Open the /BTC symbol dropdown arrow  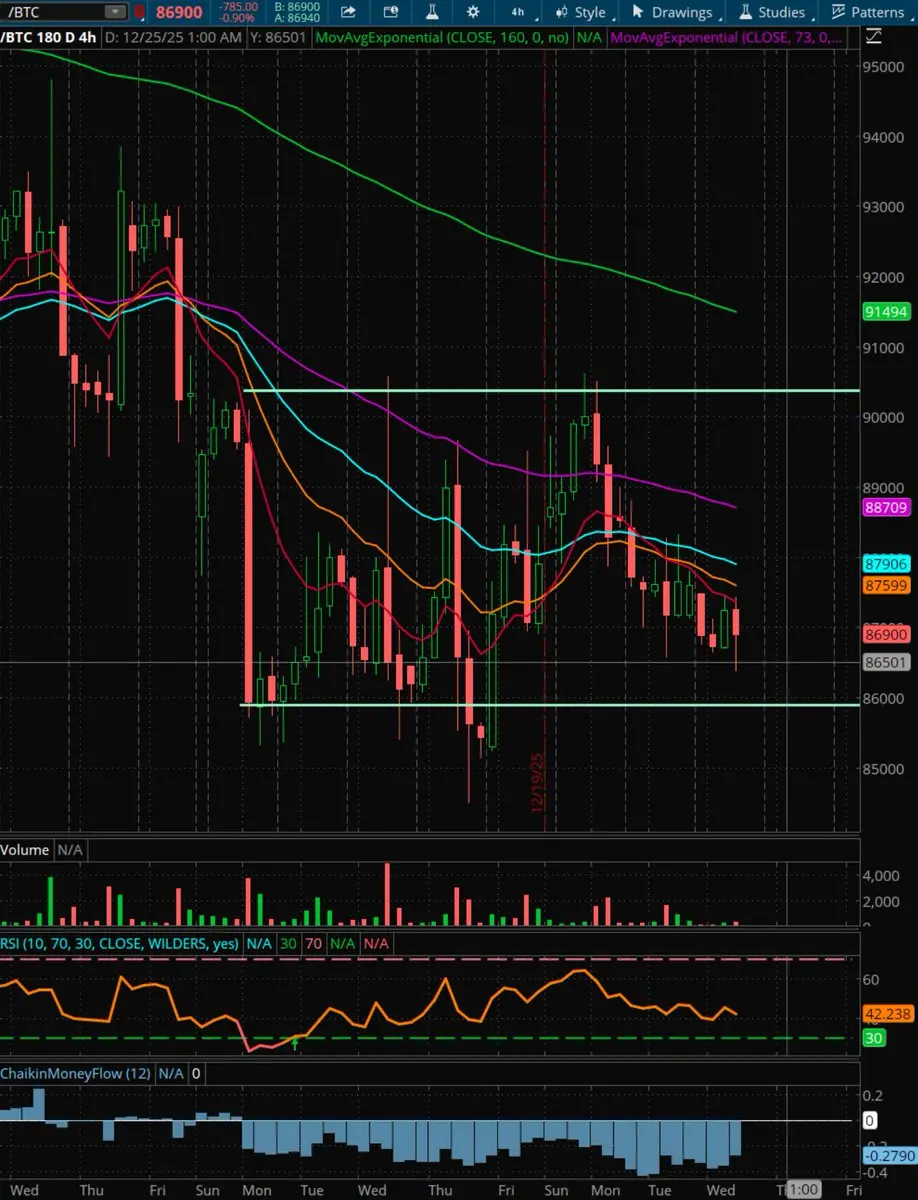[116, 12]
